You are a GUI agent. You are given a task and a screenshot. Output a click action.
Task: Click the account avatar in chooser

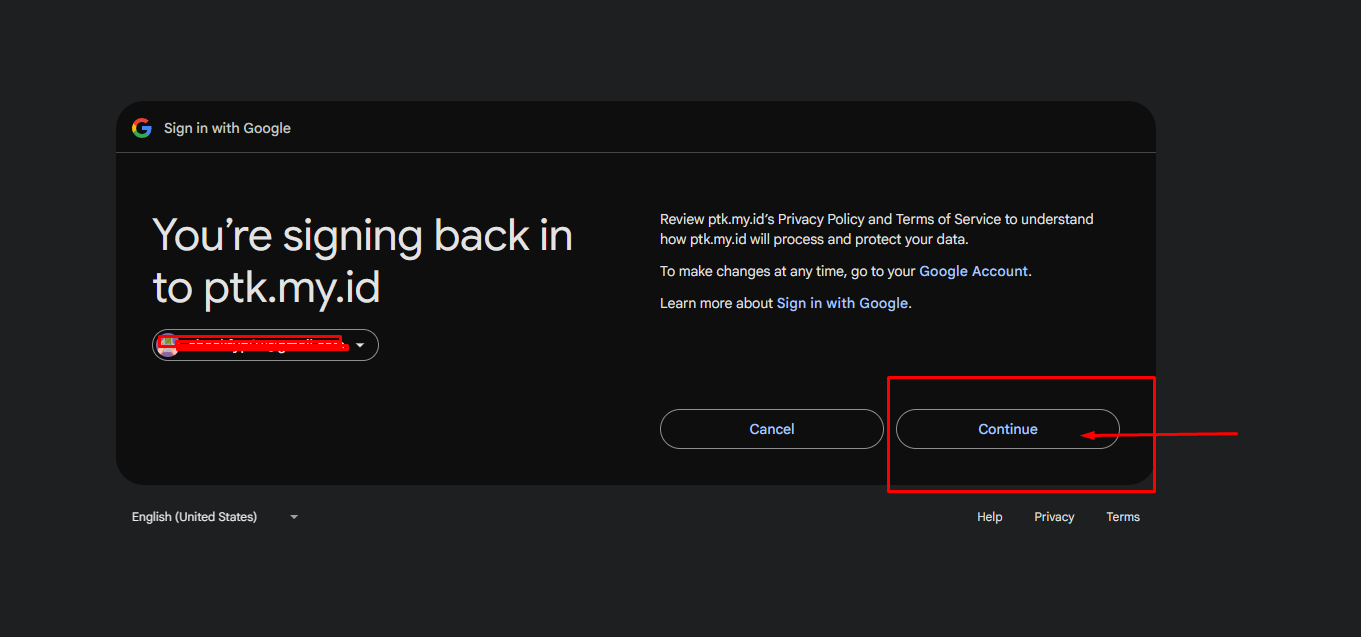(168, 345)
